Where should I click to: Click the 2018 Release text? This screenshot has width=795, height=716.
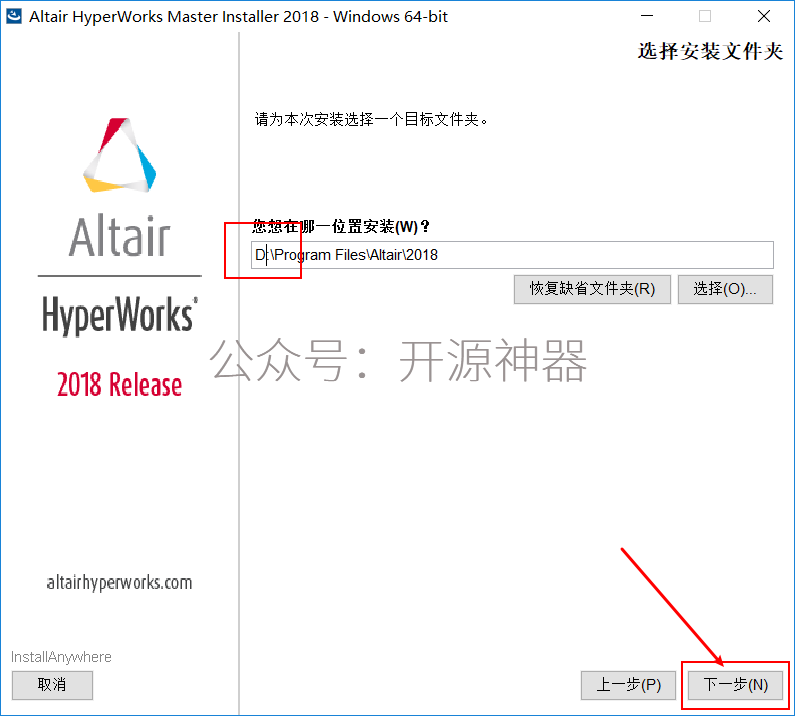tap(120, 384)
